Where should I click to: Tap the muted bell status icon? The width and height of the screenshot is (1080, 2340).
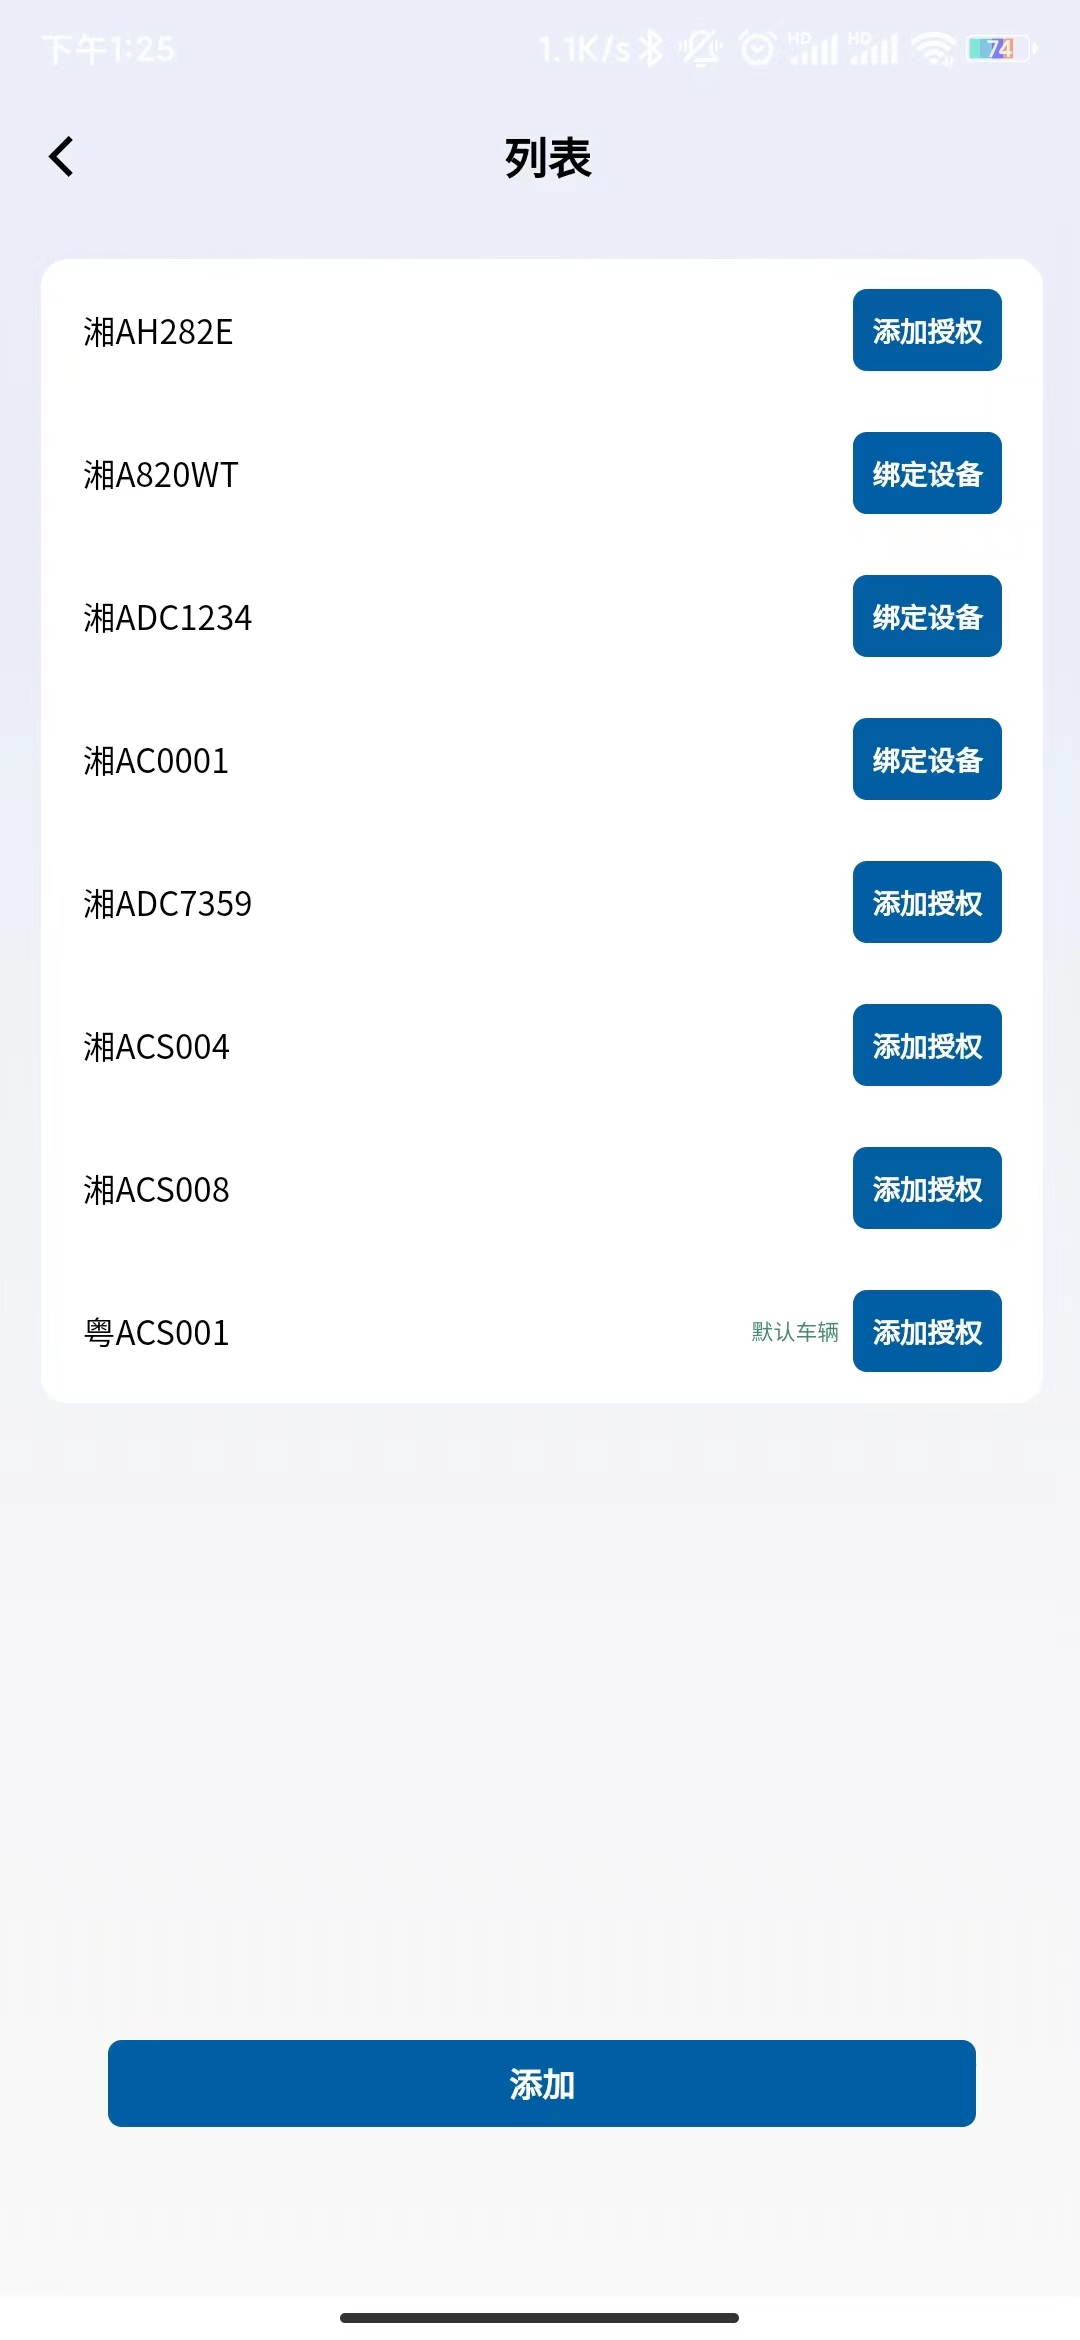click(x=701, y=48)
